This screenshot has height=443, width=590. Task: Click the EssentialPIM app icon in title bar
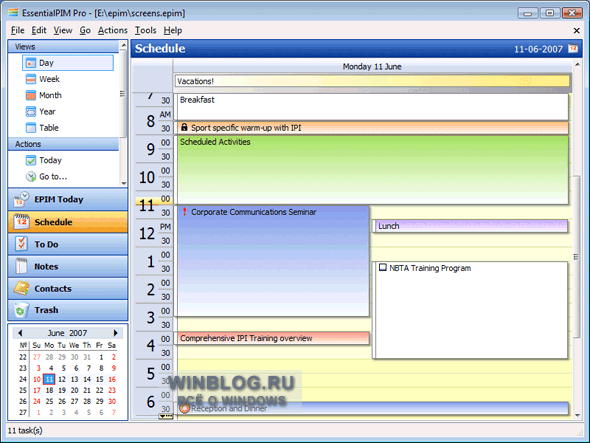click(14, 13)
